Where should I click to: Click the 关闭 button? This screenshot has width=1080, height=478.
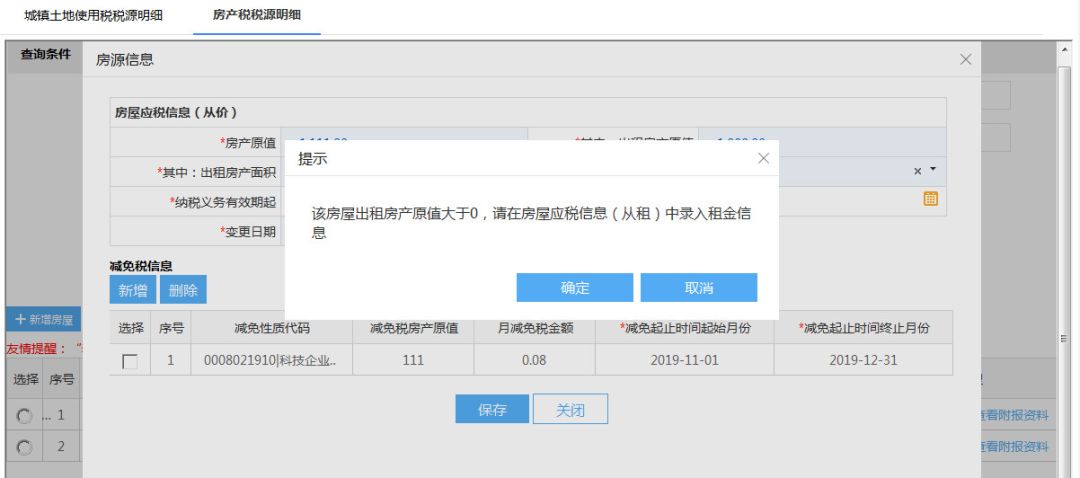[x=570, y=409]
